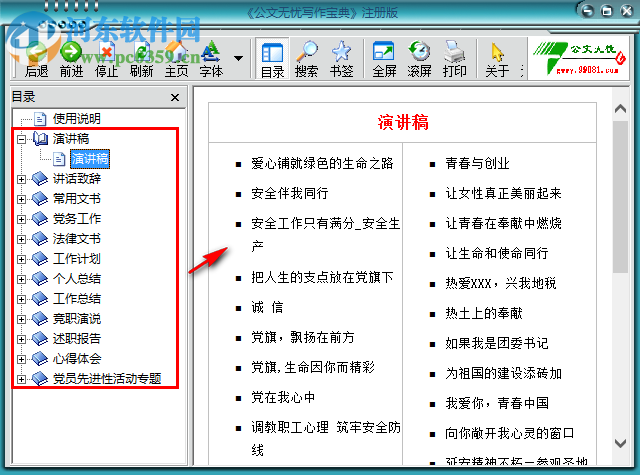Open the 书签 bookmark tool

pos(341,60)
